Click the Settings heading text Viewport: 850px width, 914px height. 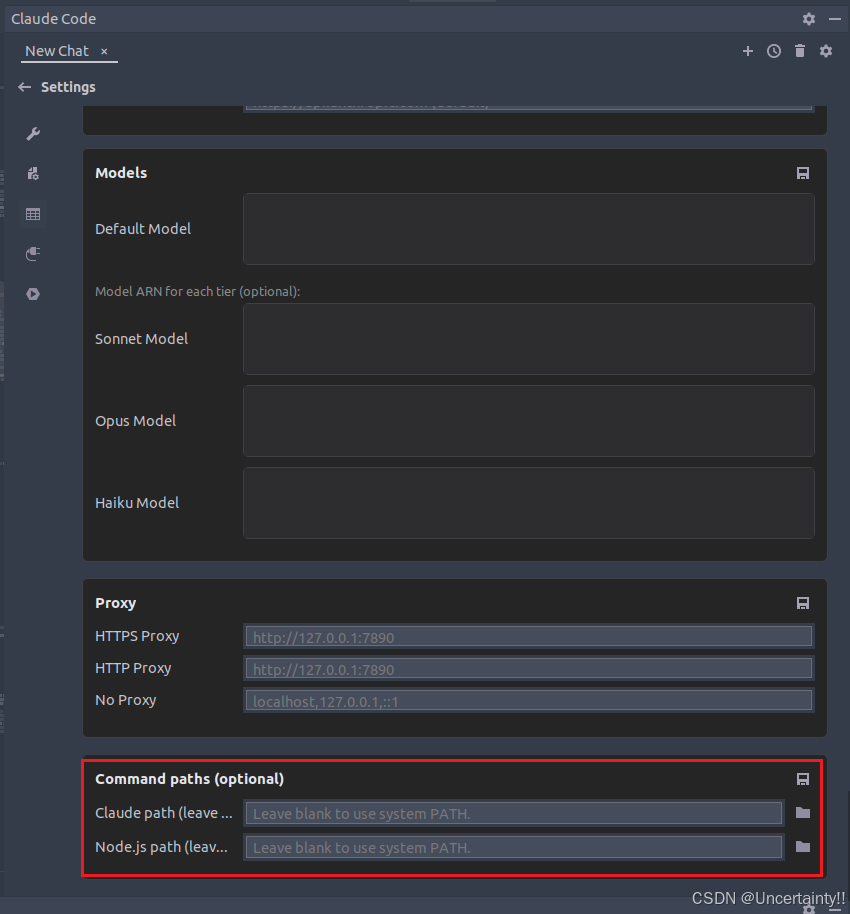(68, 87)
